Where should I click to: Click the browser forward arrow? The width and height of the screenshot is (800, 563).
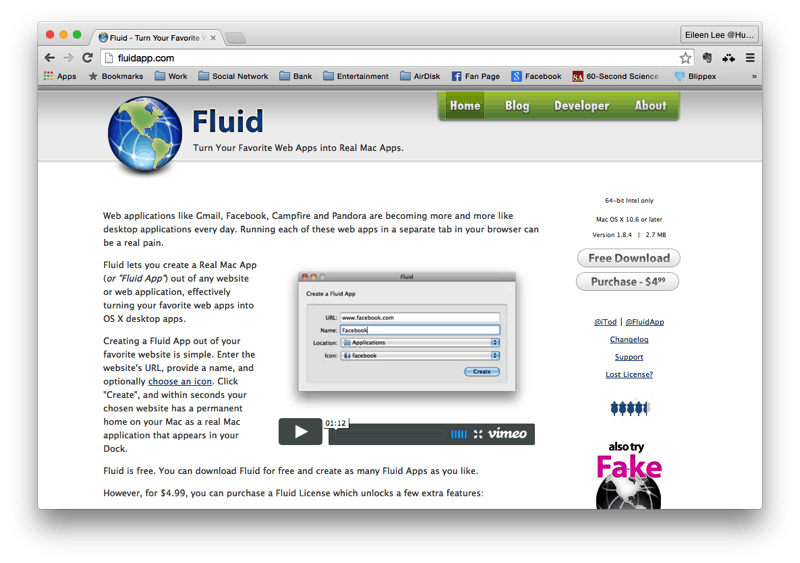(68, 58)
